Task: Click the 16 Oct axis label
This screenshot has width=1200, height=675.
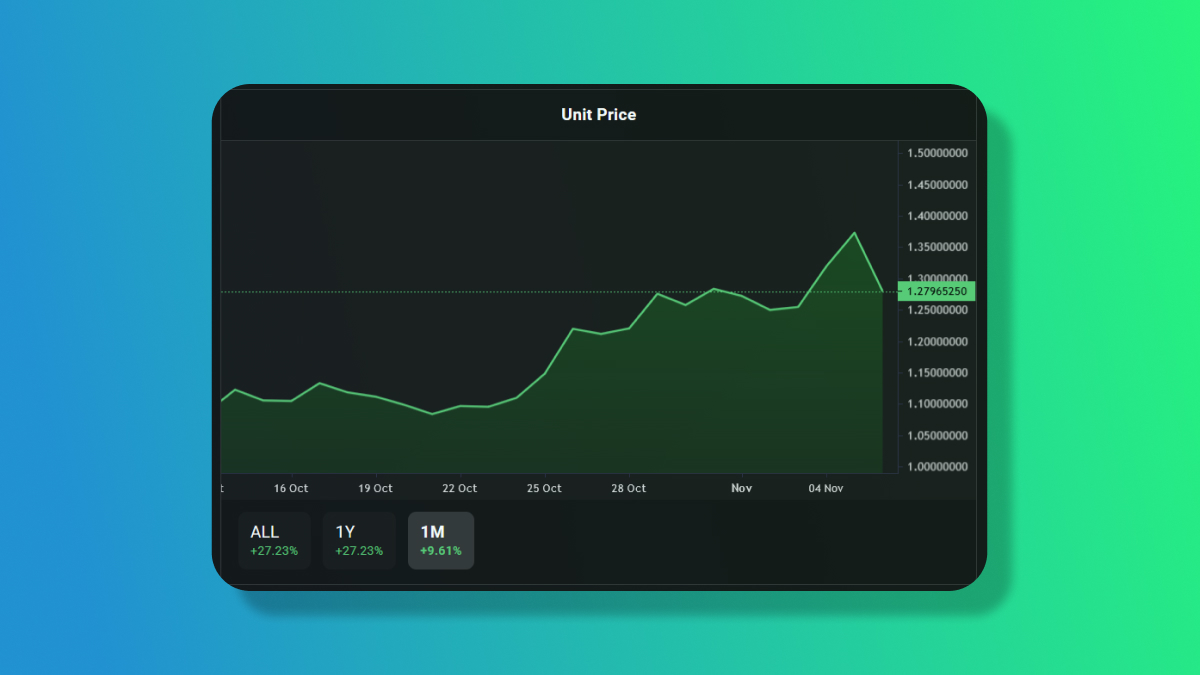Action: pos(289,488)
